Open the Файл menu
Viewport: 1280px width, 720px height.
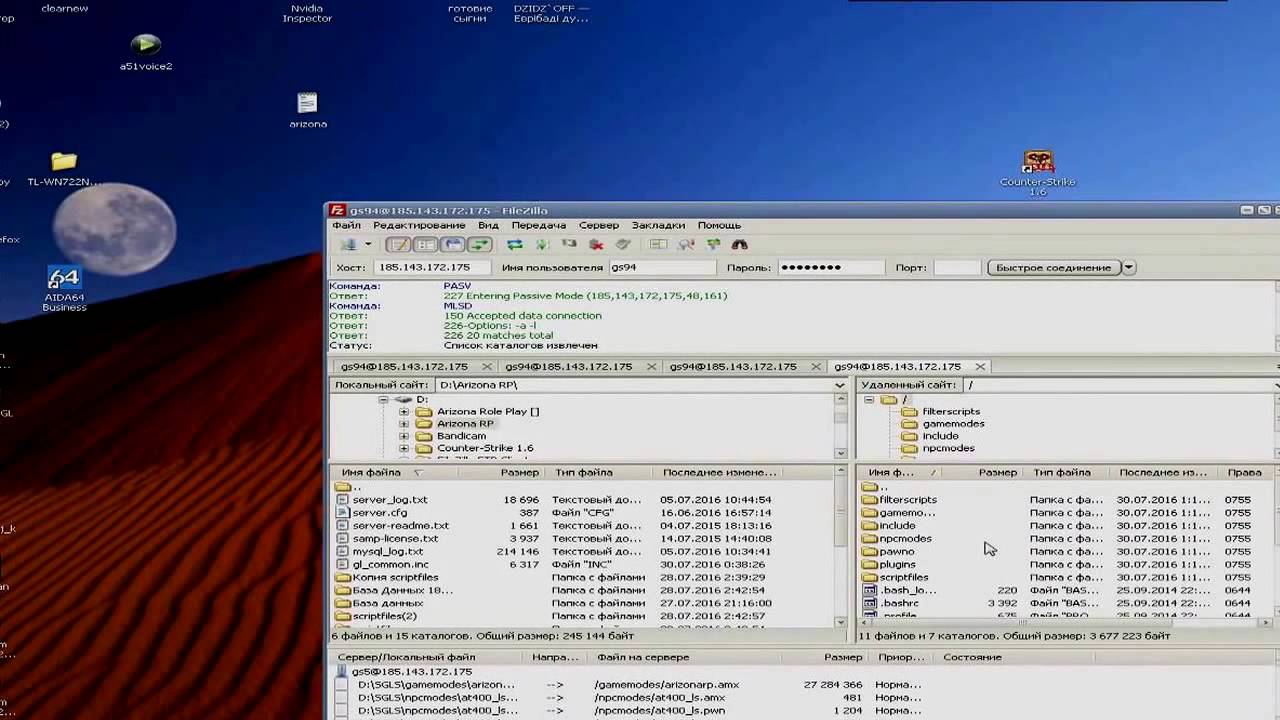346,225
